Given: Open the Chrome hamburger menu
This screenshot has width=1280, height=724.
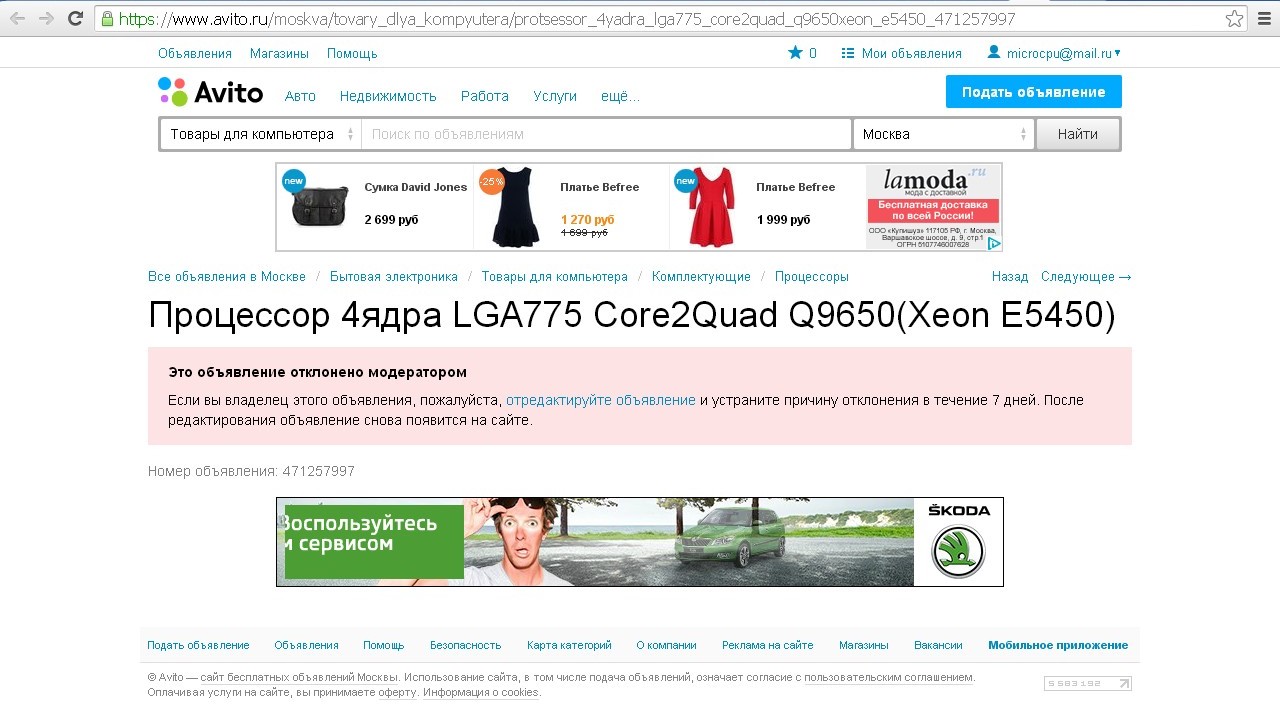Looking at the screenshot, I should pyautogui.click(x=1264, y=18).
